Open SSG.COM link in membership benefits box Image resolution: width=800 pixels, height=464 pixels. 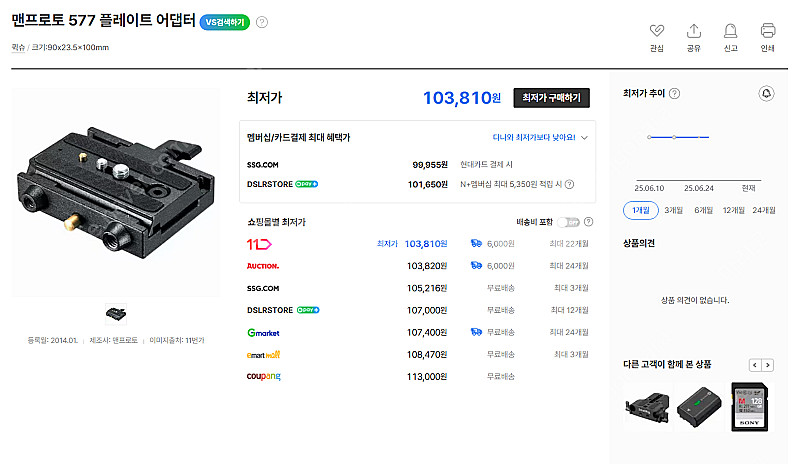pos(263,165)
